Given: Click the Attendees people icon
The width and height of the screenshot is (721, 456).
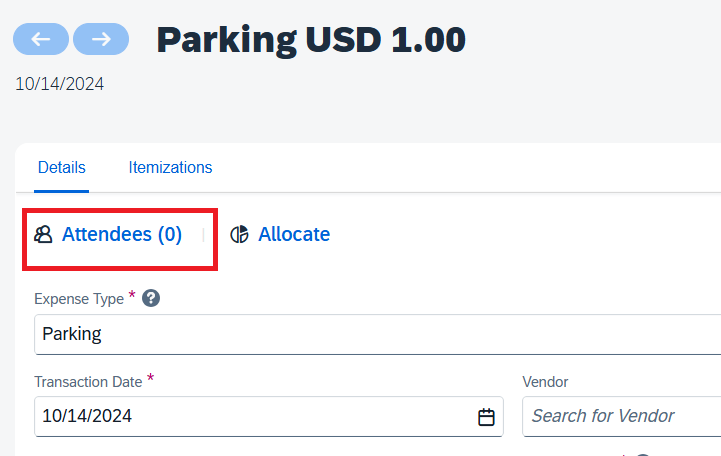Looking at the screenshot, I should (43, 235).
